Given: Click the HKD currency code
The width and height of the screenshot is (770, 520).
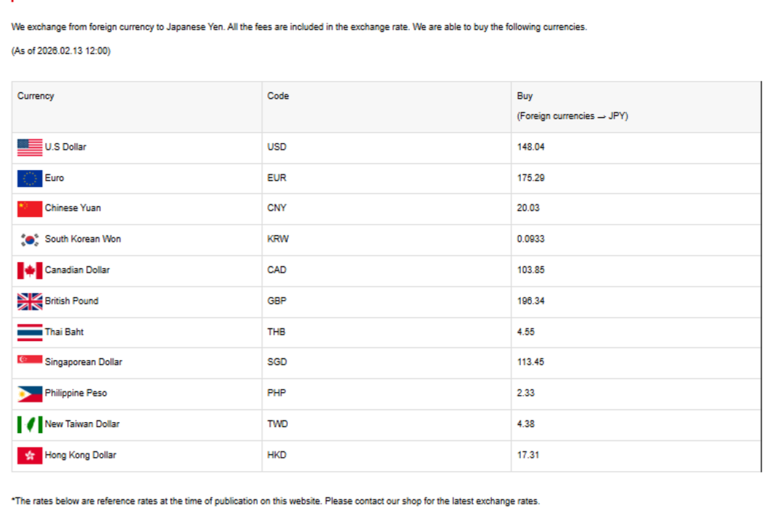Looking at the screenshot, I should [277, 455].
